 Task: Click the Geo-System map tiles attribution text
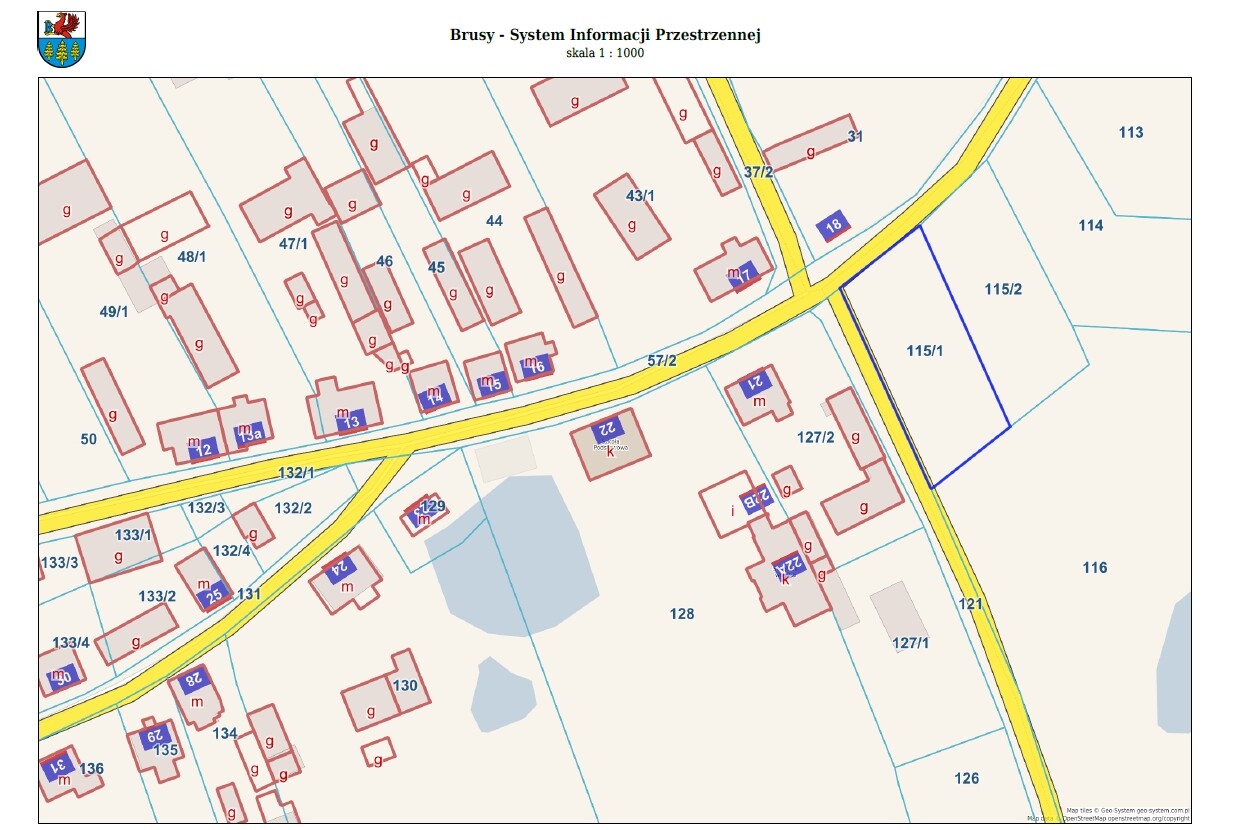click(x=1128, y=810)
